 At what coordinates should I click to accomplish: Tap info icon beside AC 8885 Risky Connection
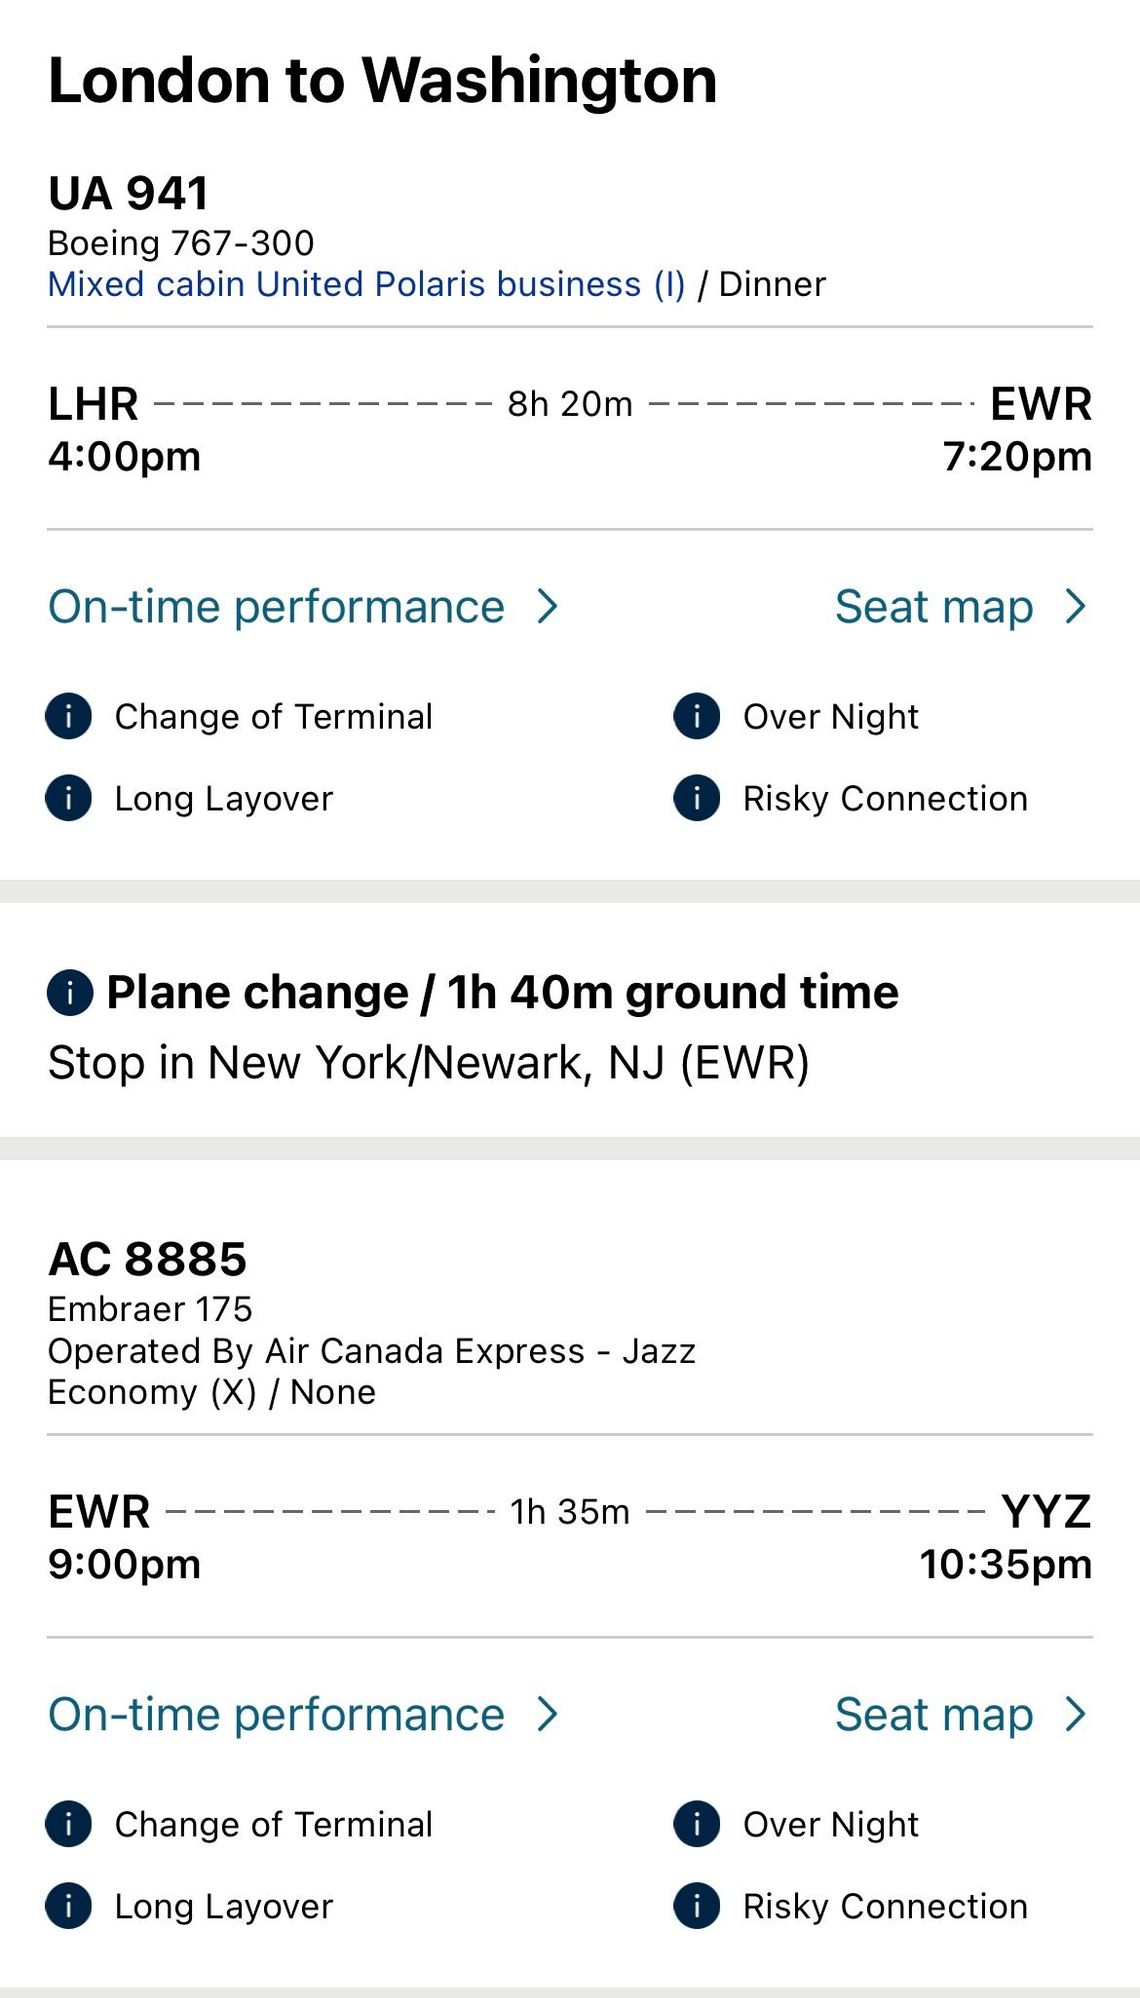coord(697,1906)
